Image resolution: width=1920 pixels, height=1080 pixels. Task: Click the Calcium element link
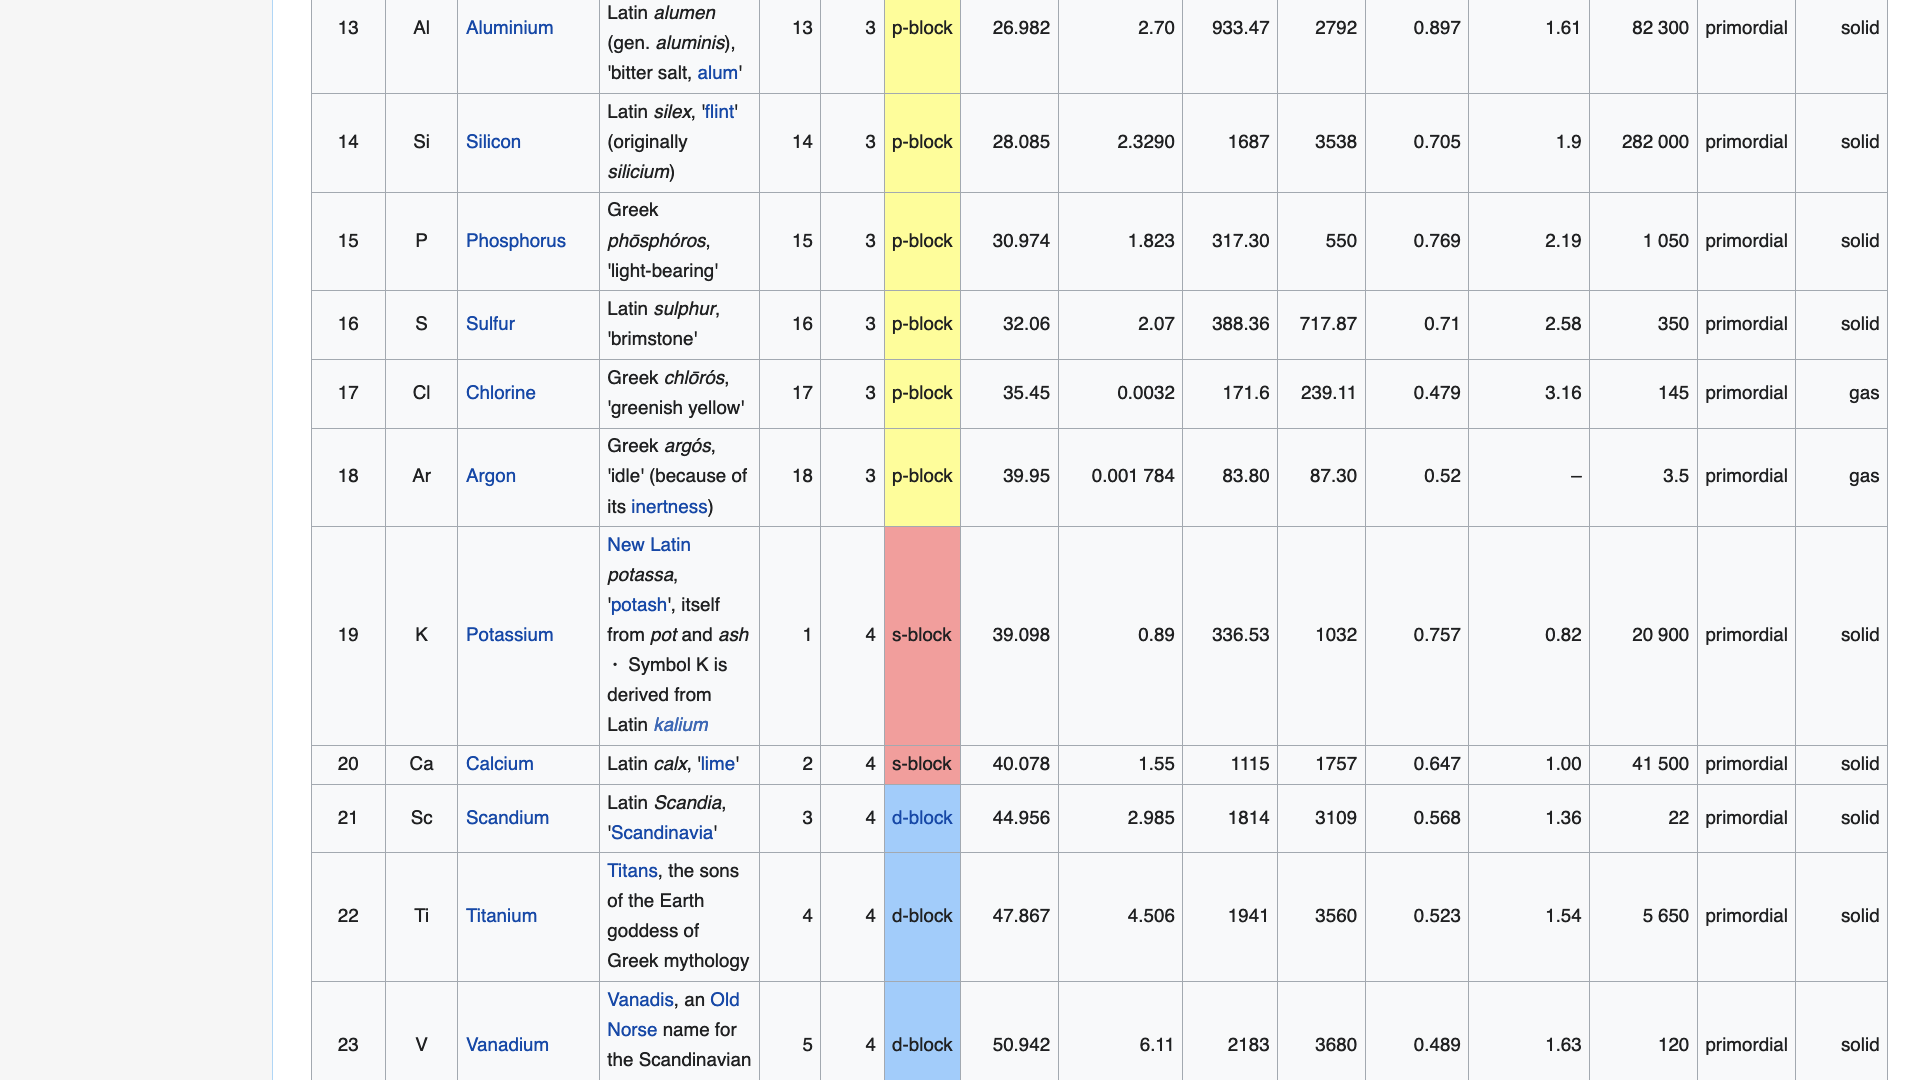tap(499, 764)
